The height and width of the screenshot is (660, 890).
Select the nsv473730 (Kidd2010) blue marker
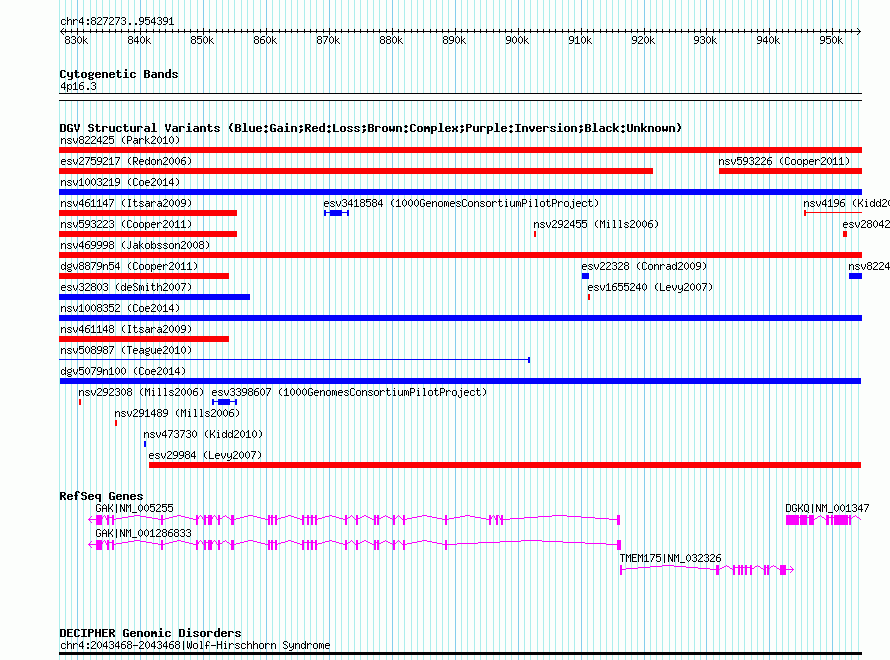tap(145, 444)
